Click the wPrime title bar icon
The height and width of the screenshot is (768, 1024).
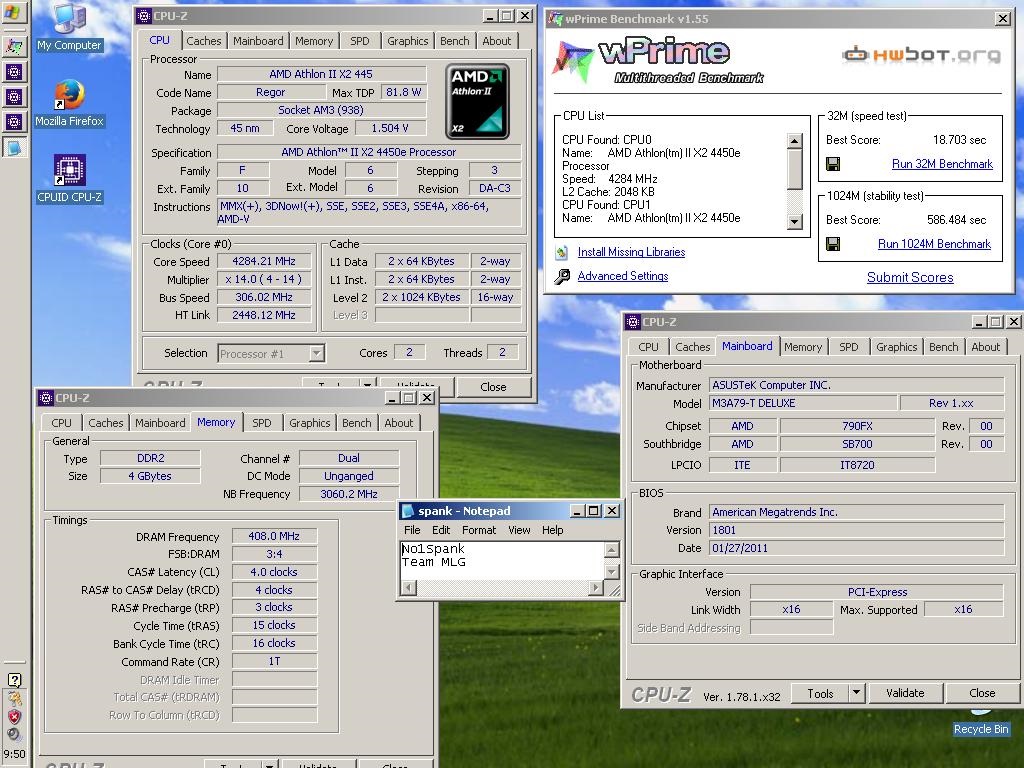click(x=555, y=18)
